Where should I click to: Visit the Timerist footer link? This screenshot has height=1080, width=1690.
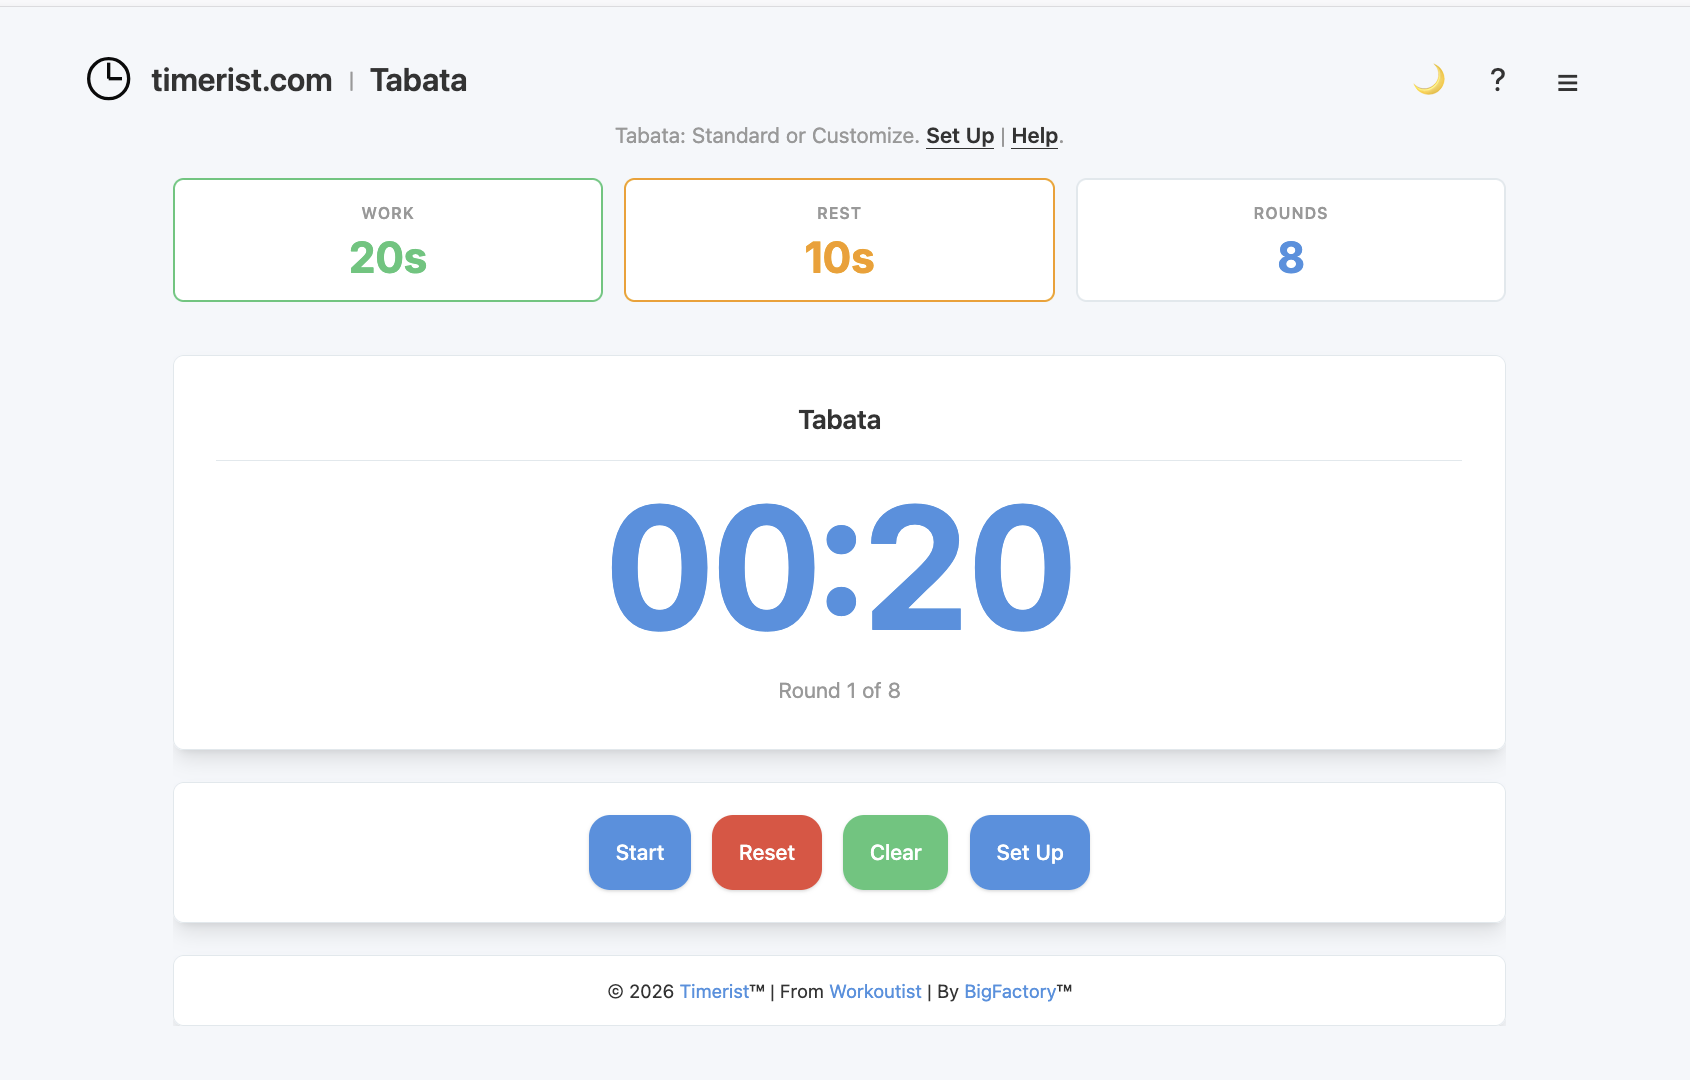[x=714, y=991]
